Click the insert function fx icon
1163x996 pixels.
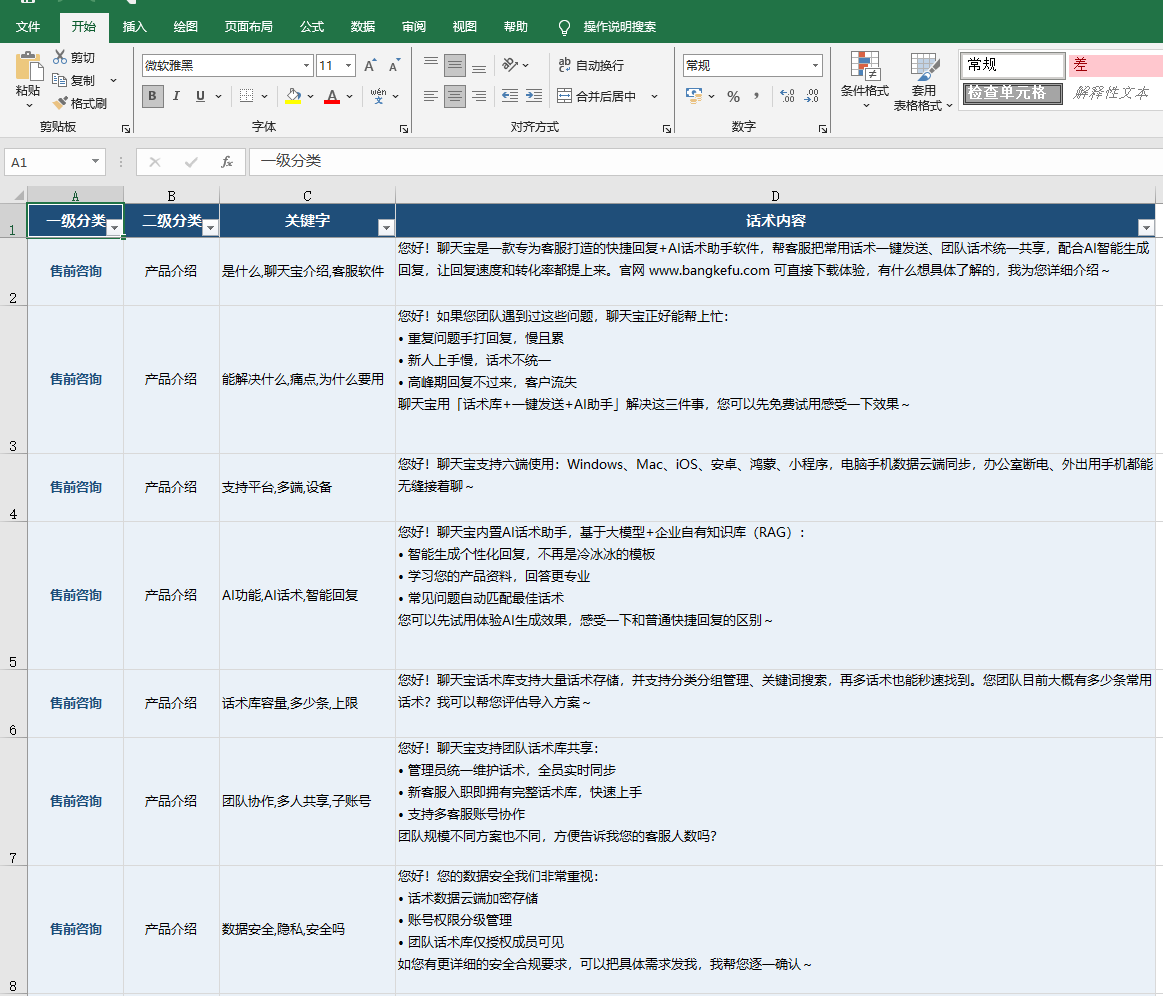[x=228, y=162]
